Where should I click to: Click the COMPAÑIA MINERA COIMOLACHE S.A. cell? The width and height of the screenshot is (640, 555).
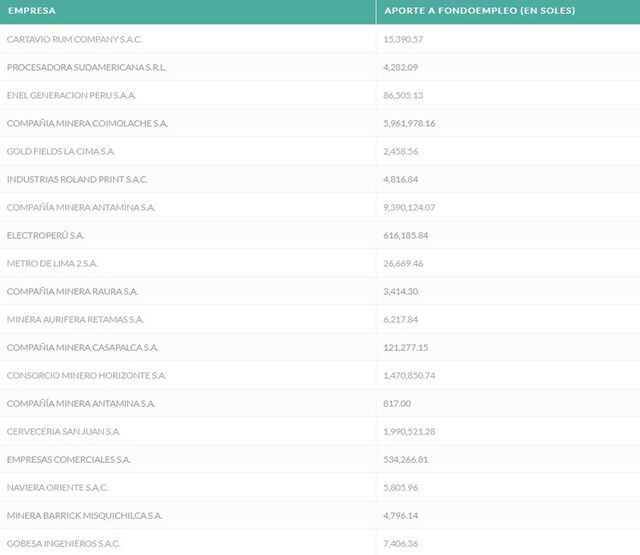click(87, 123)
